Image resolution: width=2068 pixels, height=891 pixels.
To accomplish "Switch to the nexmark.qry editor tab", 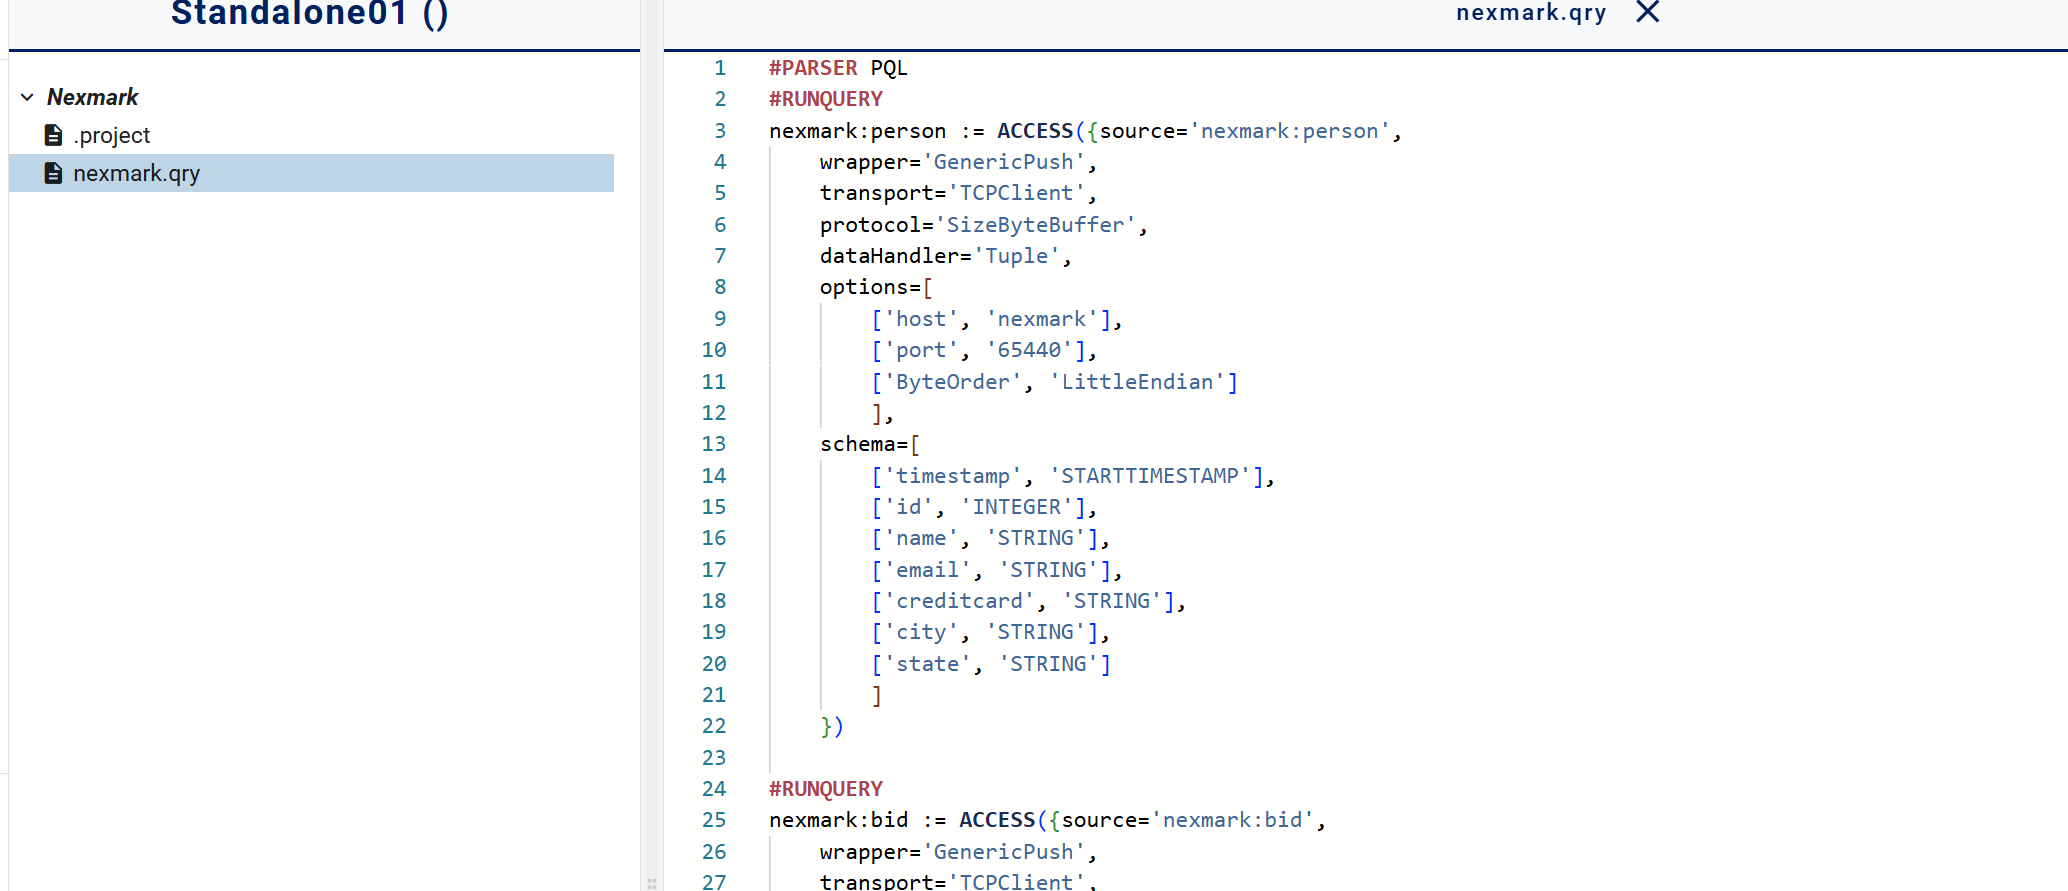I will point(1530,13).
